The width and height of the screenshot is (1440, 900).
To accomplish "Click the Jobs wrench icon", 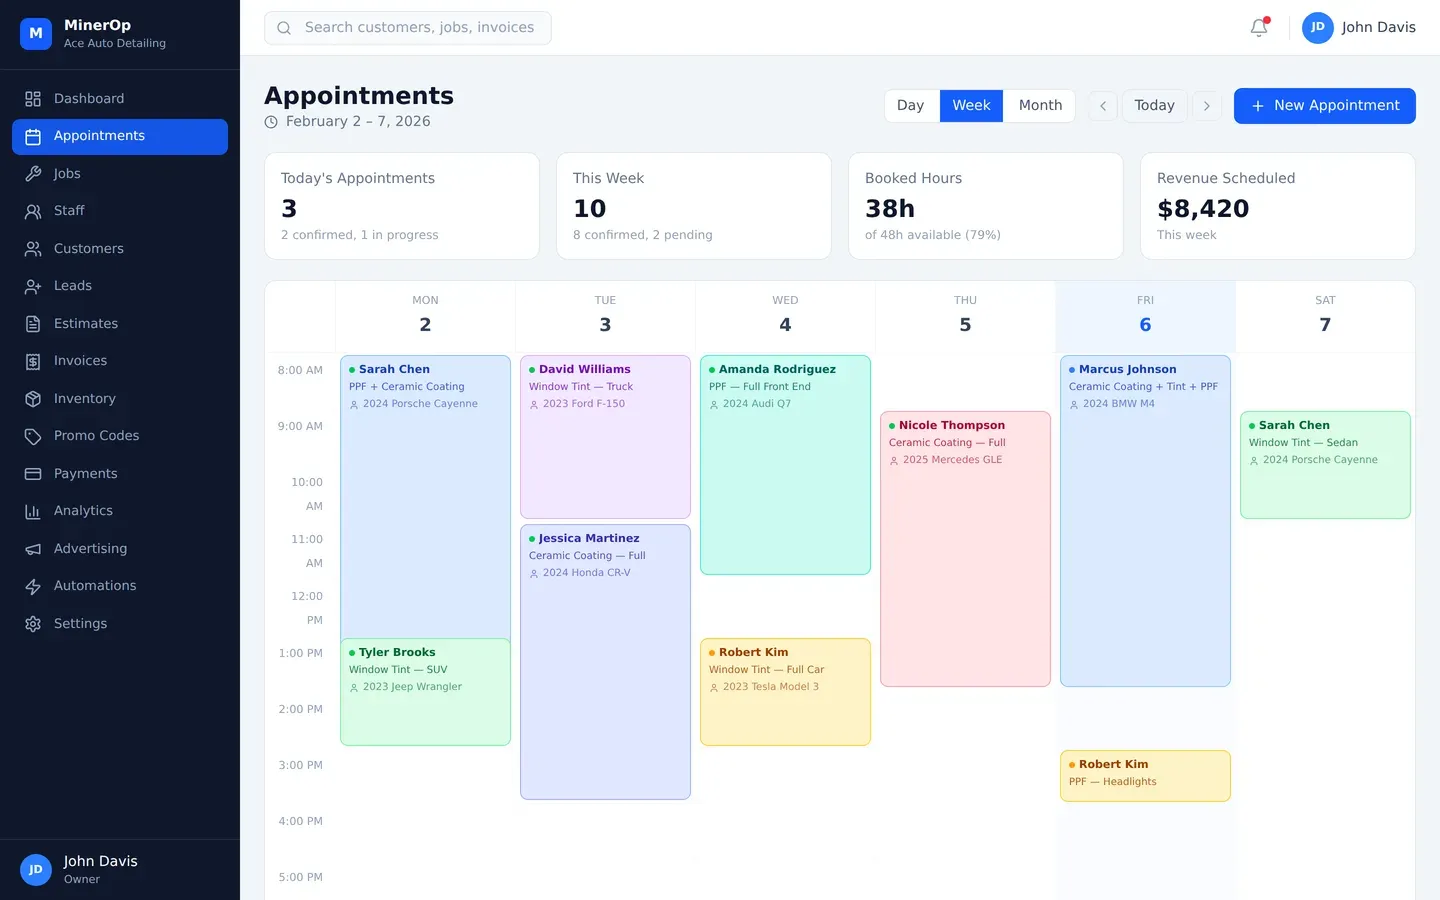I will (33, 174).
